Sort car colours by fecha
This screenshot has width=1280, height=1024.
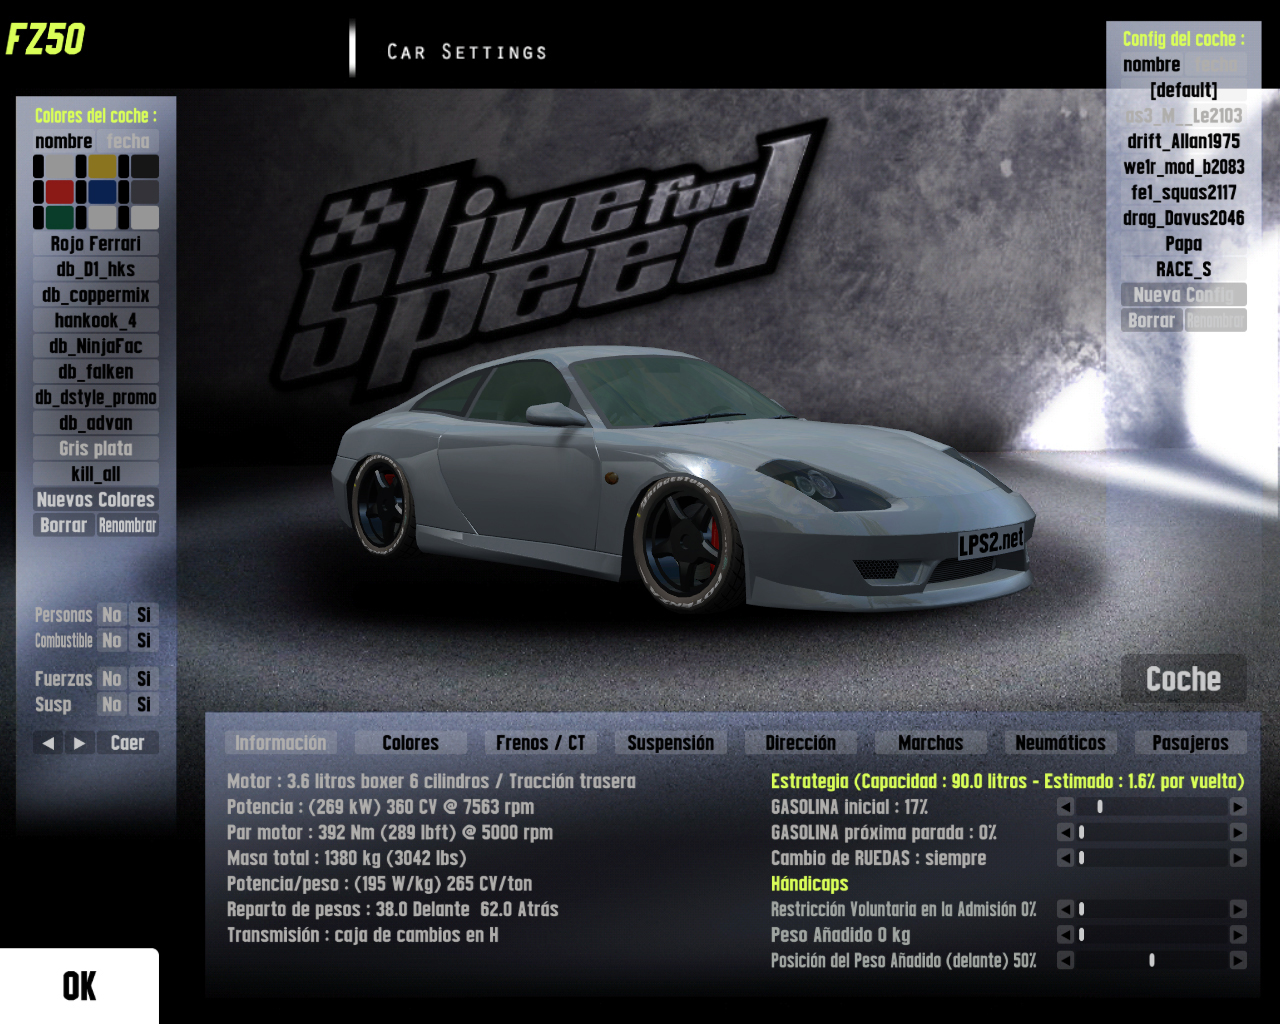128,142
